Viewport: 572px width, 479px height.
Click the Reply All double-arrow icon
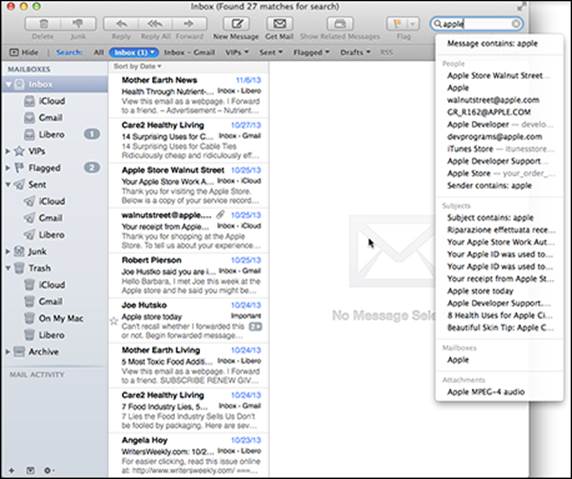(155, 24)
